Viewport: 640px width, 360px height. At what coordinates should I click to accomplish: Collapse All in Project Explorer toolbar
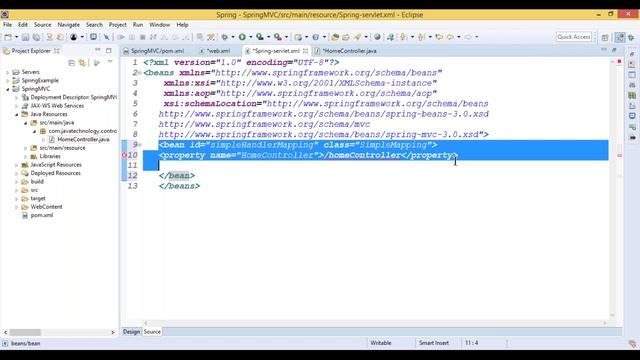pyautogui.click(x=71, y=62)
